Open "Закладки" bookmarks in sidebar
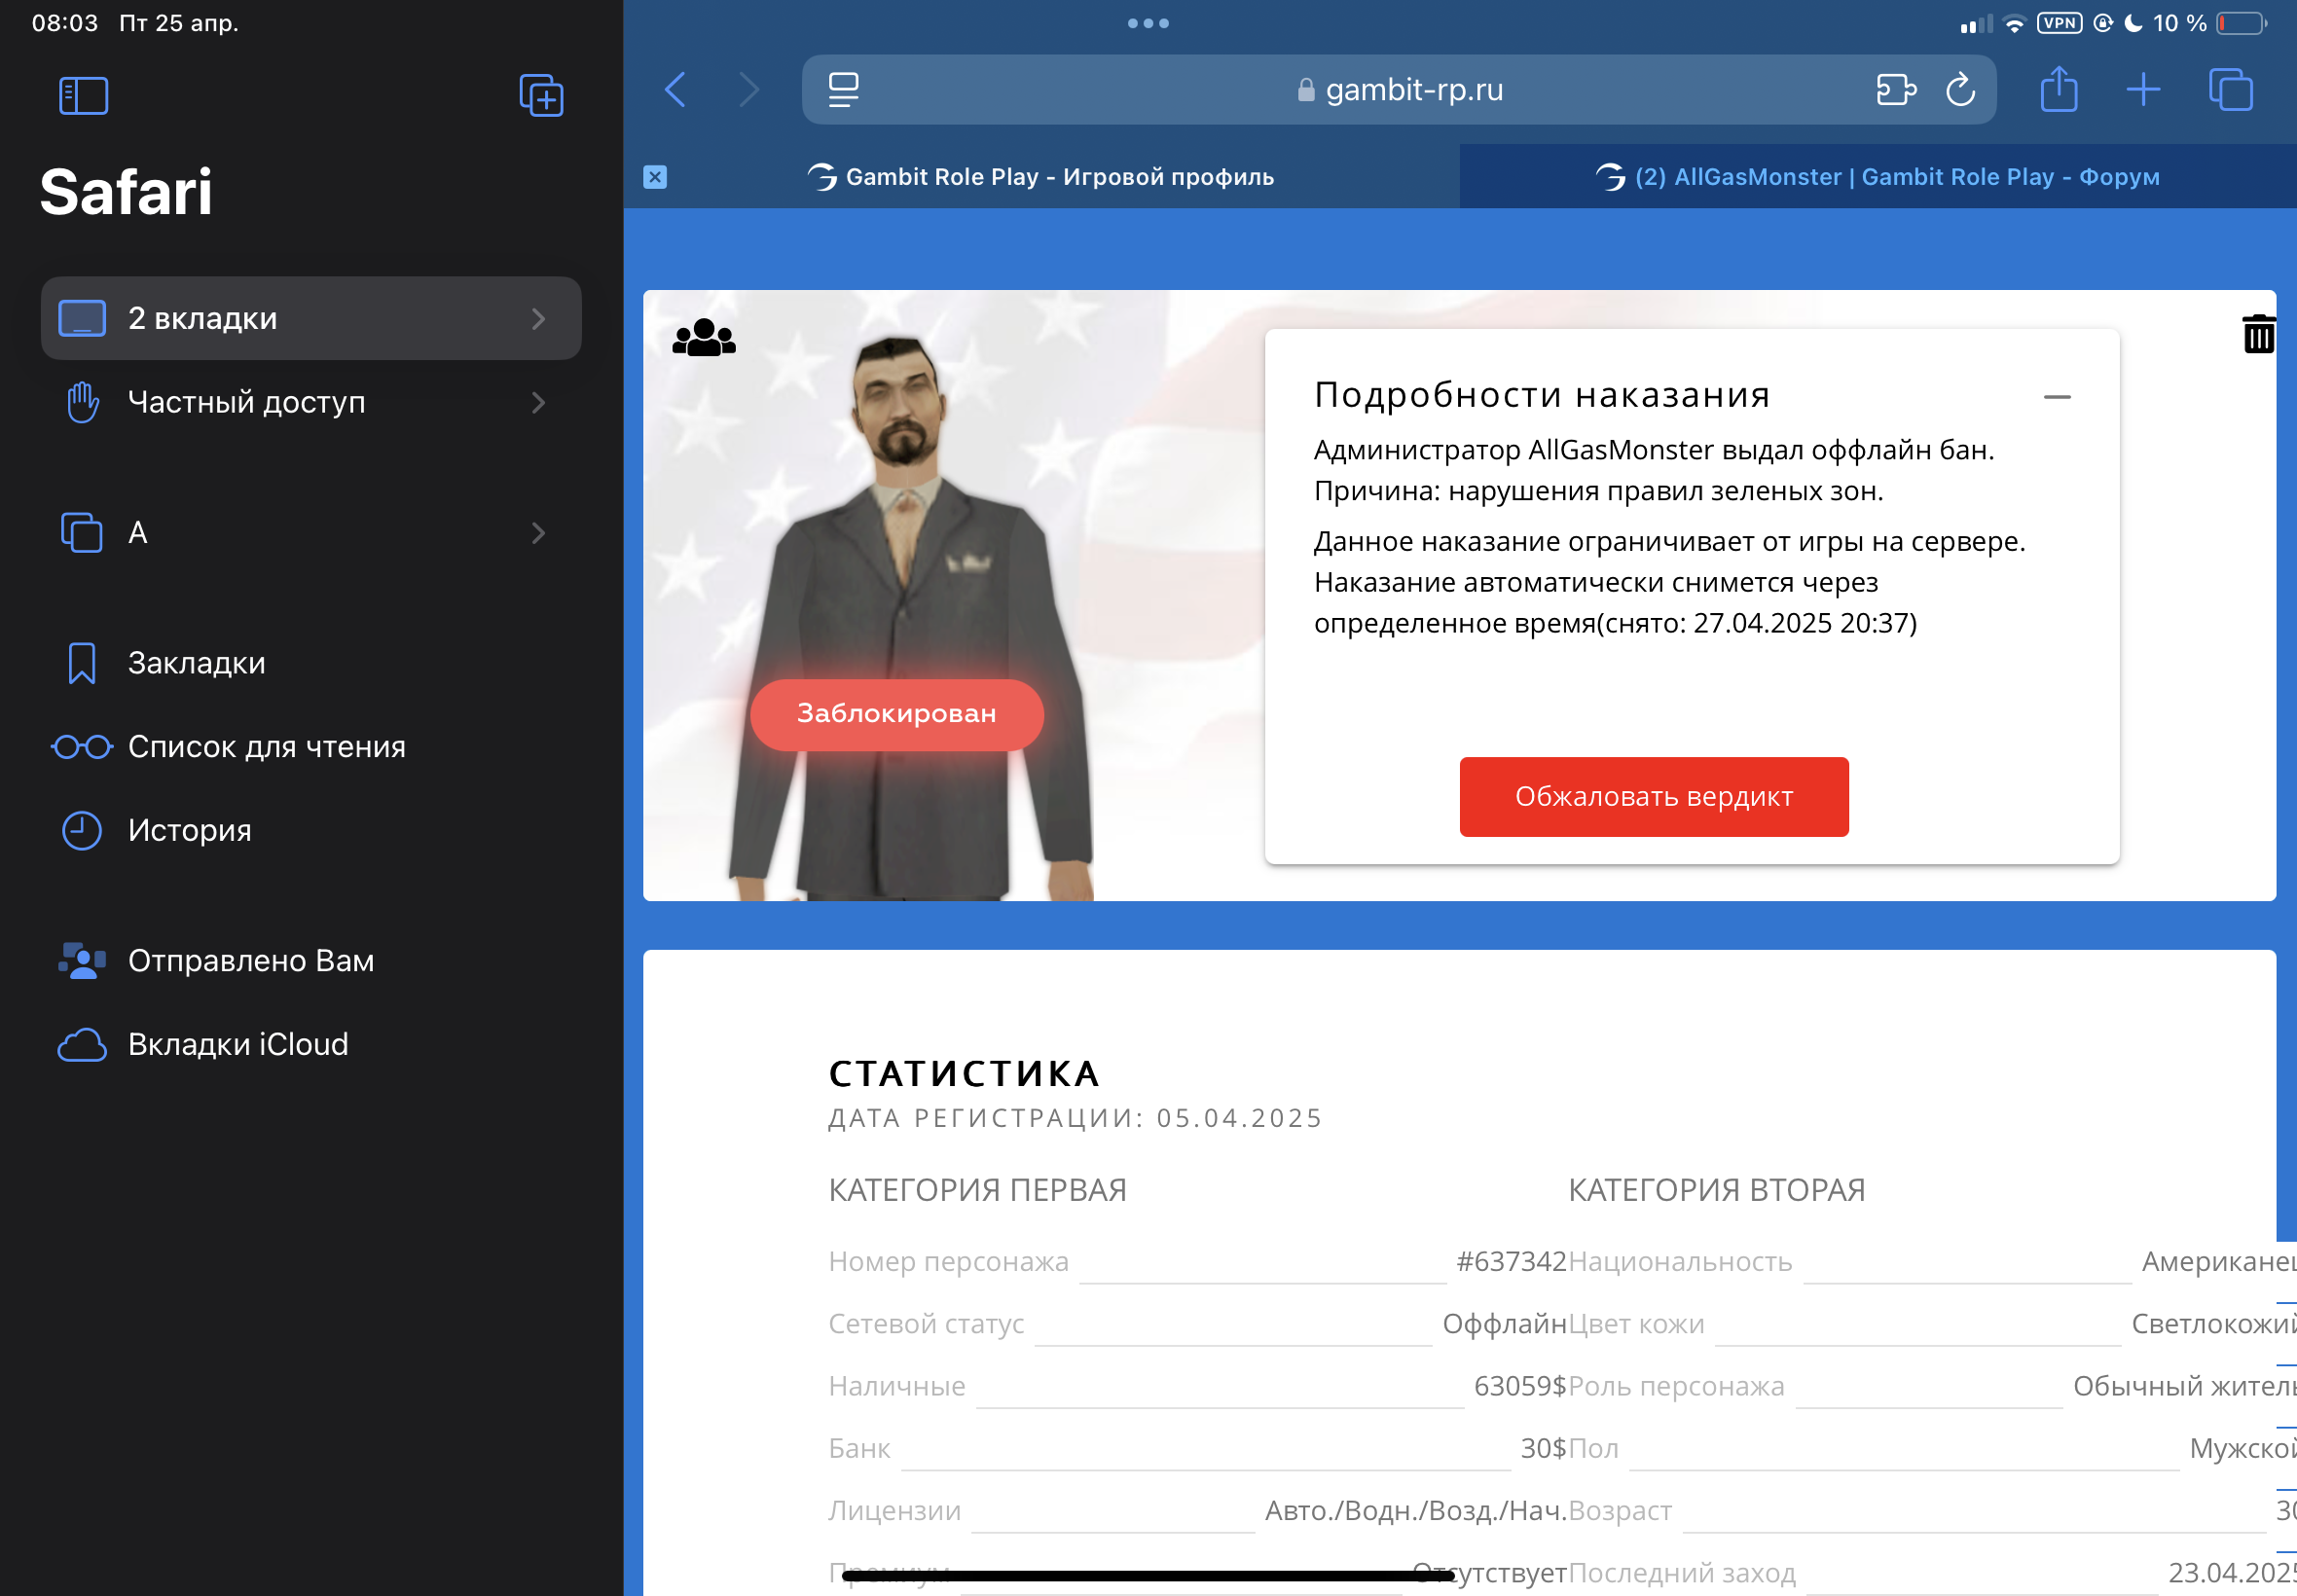The height and width of the screenshot is (1596, 2297). click(x=197, y=663)
